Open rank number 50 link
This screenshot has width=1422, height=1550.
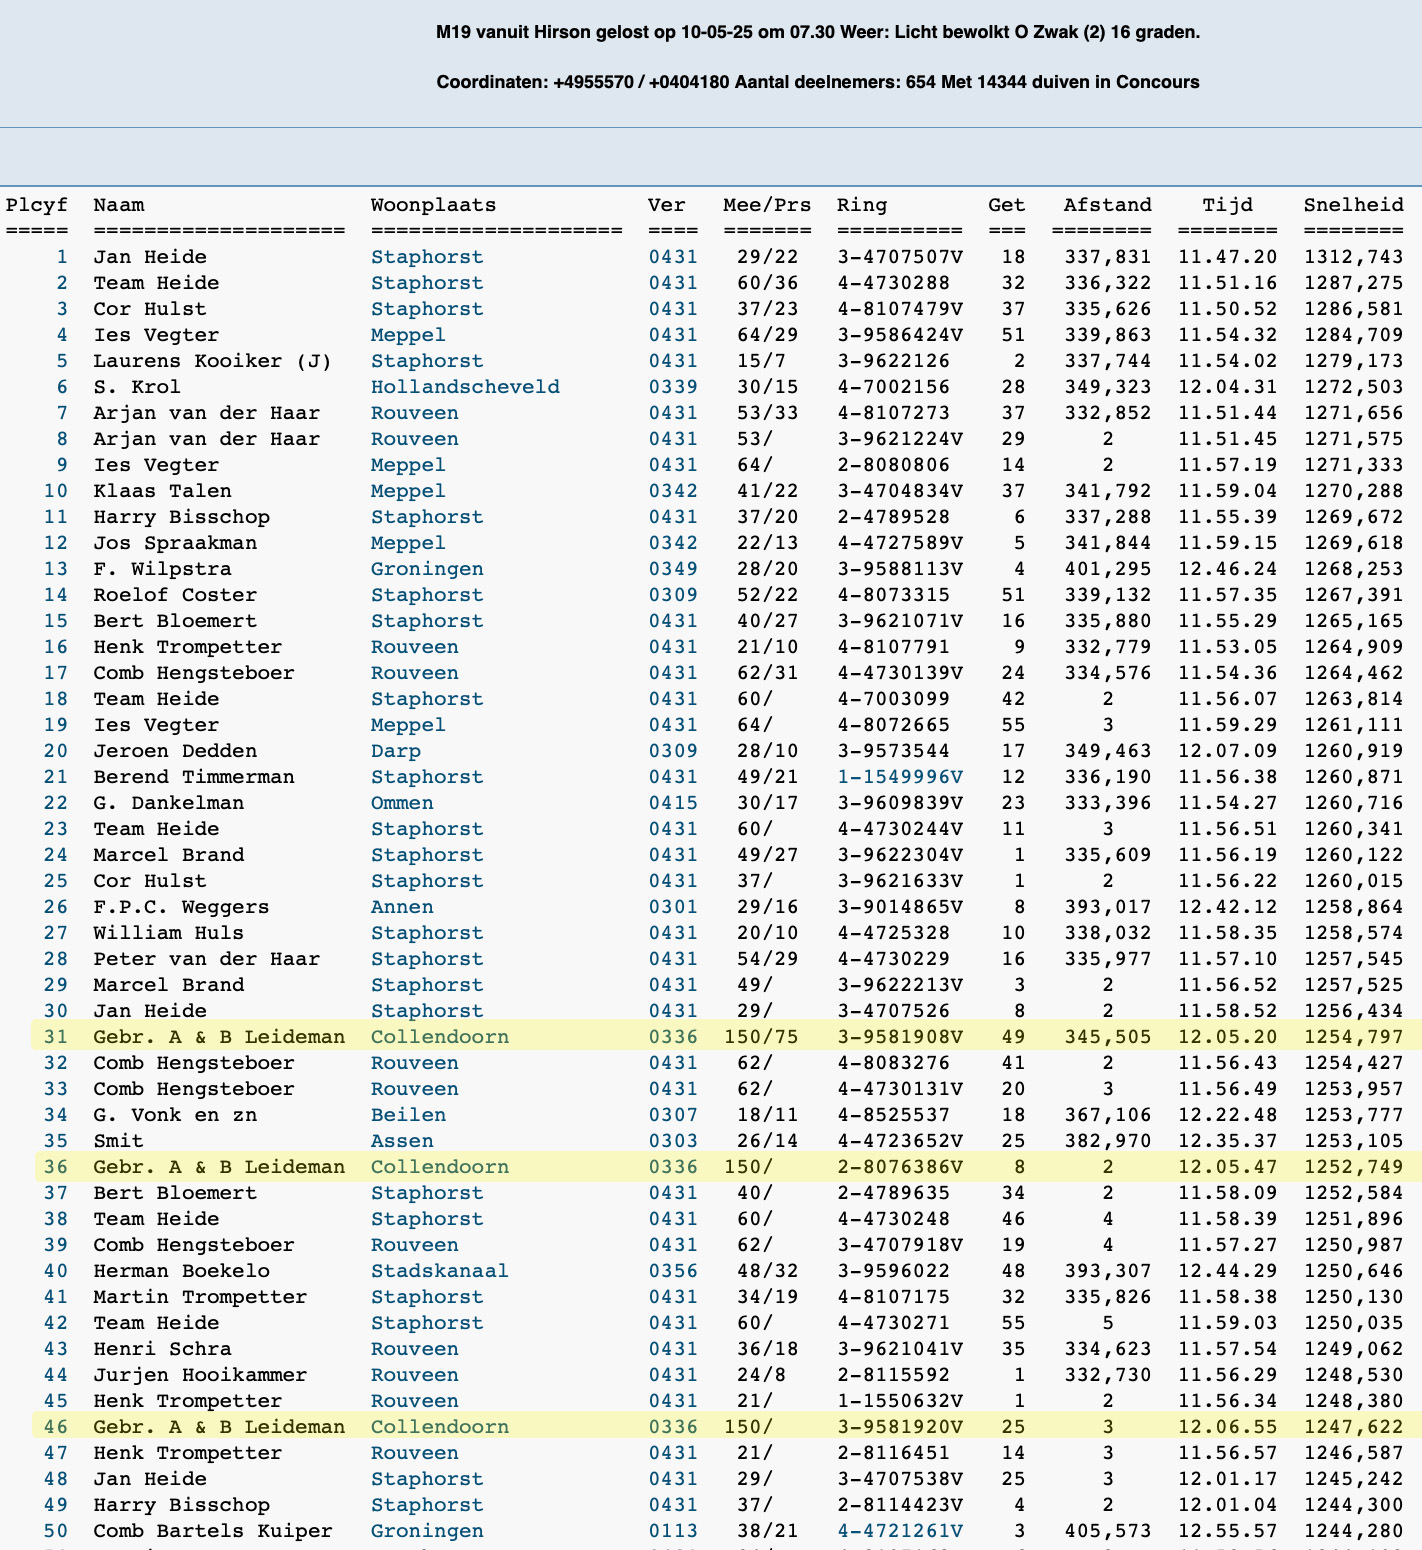click(x=56, y=1531)
